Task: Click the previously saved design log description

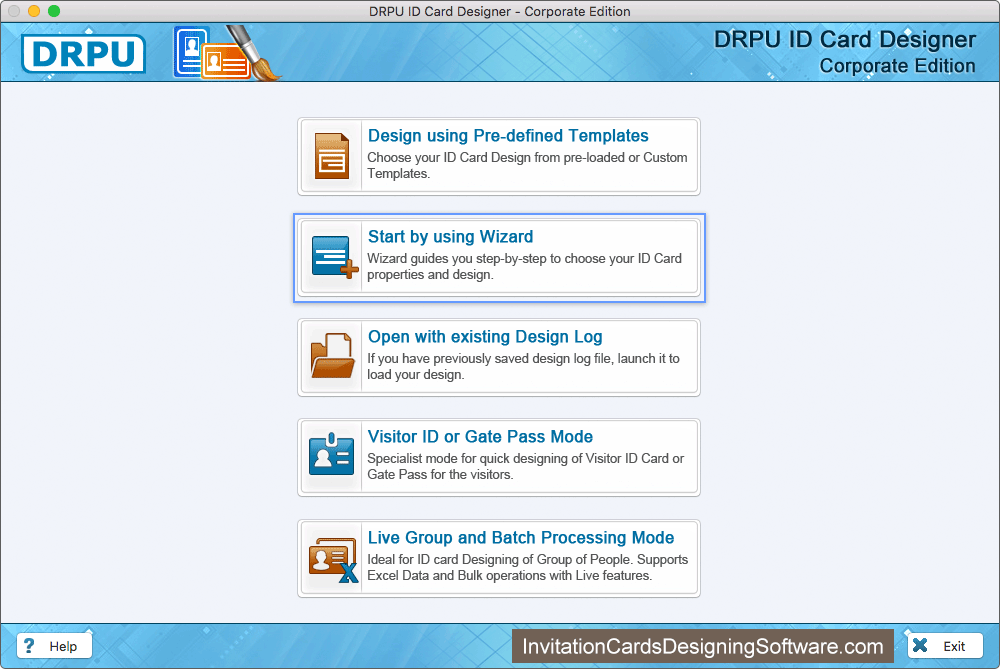Action: pyautogui.click(x=523, y=367)
